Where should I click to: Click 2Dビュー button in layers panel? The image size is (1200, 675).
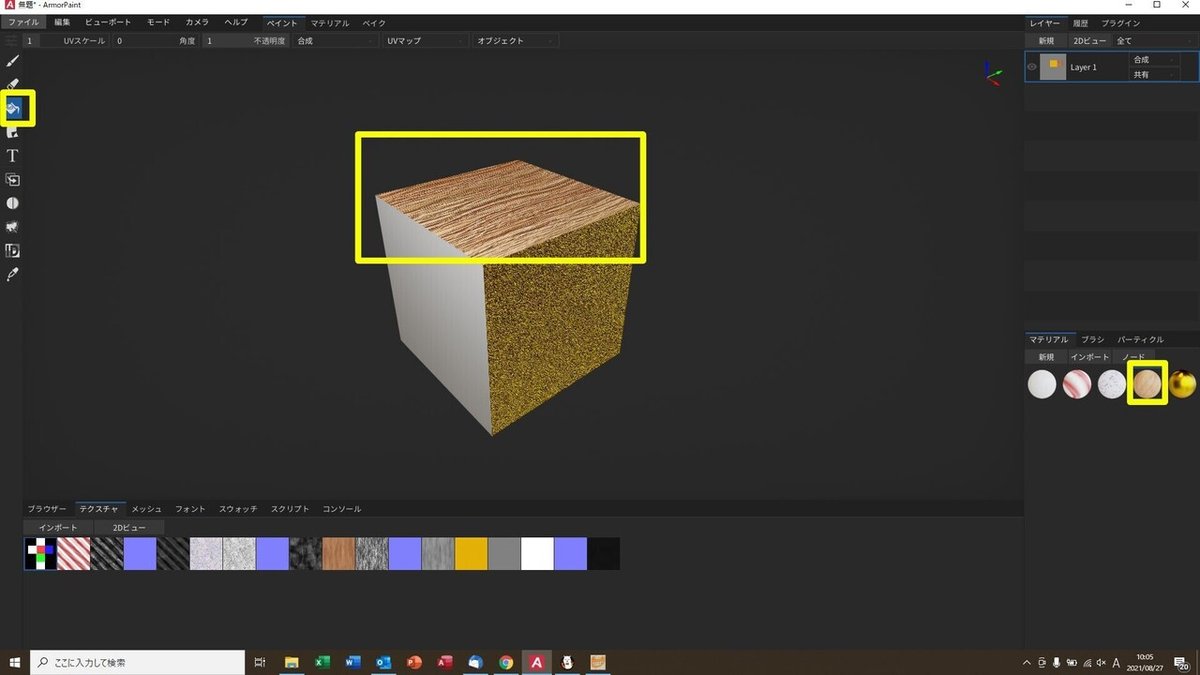pos(1089,41)
